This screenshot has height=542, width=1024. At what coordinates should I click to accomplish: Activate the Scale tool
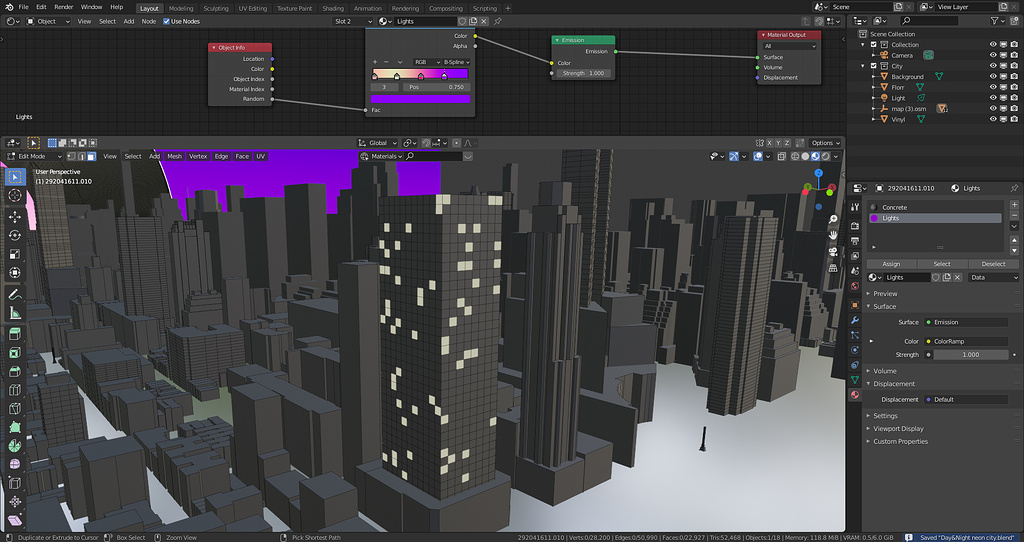14,254
